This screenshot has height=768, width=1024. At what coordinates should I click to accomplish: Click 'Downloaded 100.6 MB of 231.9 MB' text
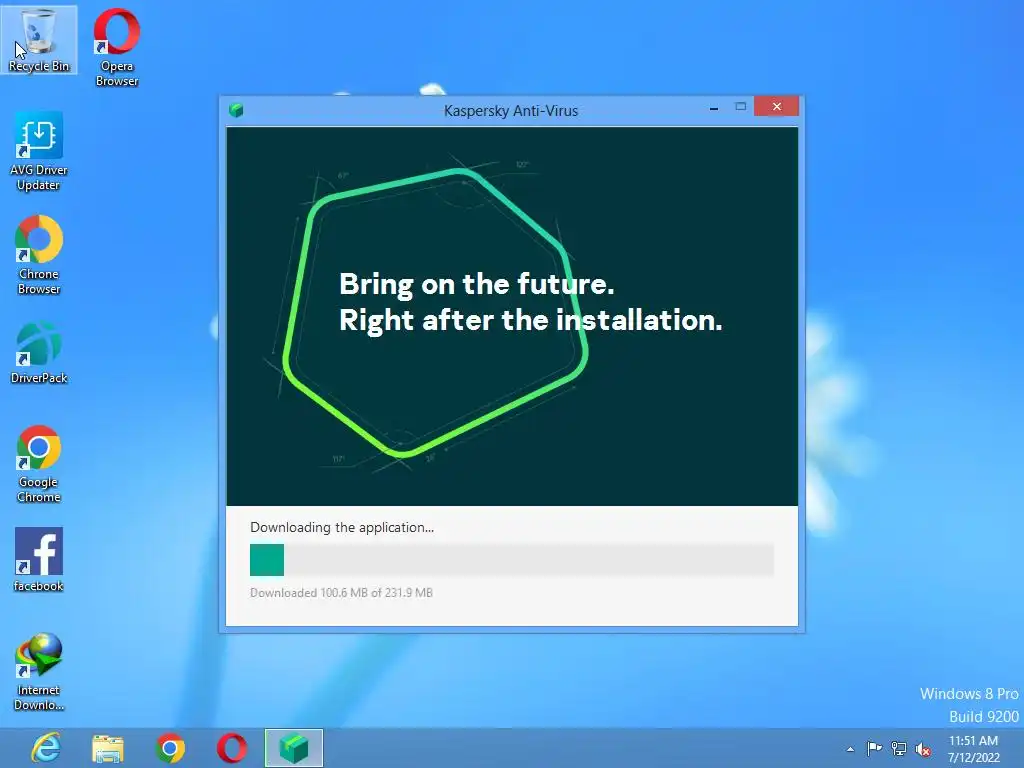(342, 593)
